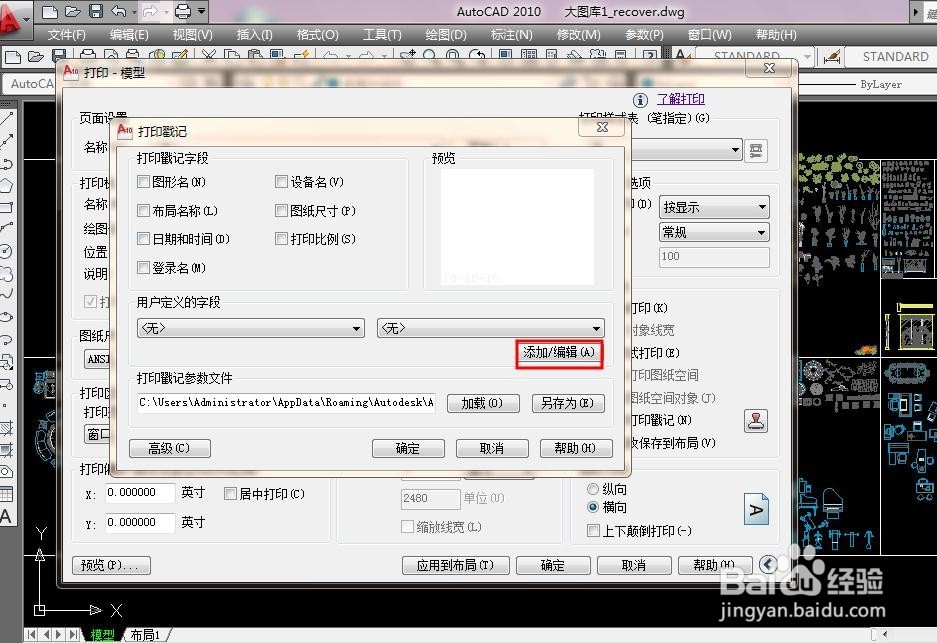
Task: Select the Line draw tool
Action: [x=7, y=118]
